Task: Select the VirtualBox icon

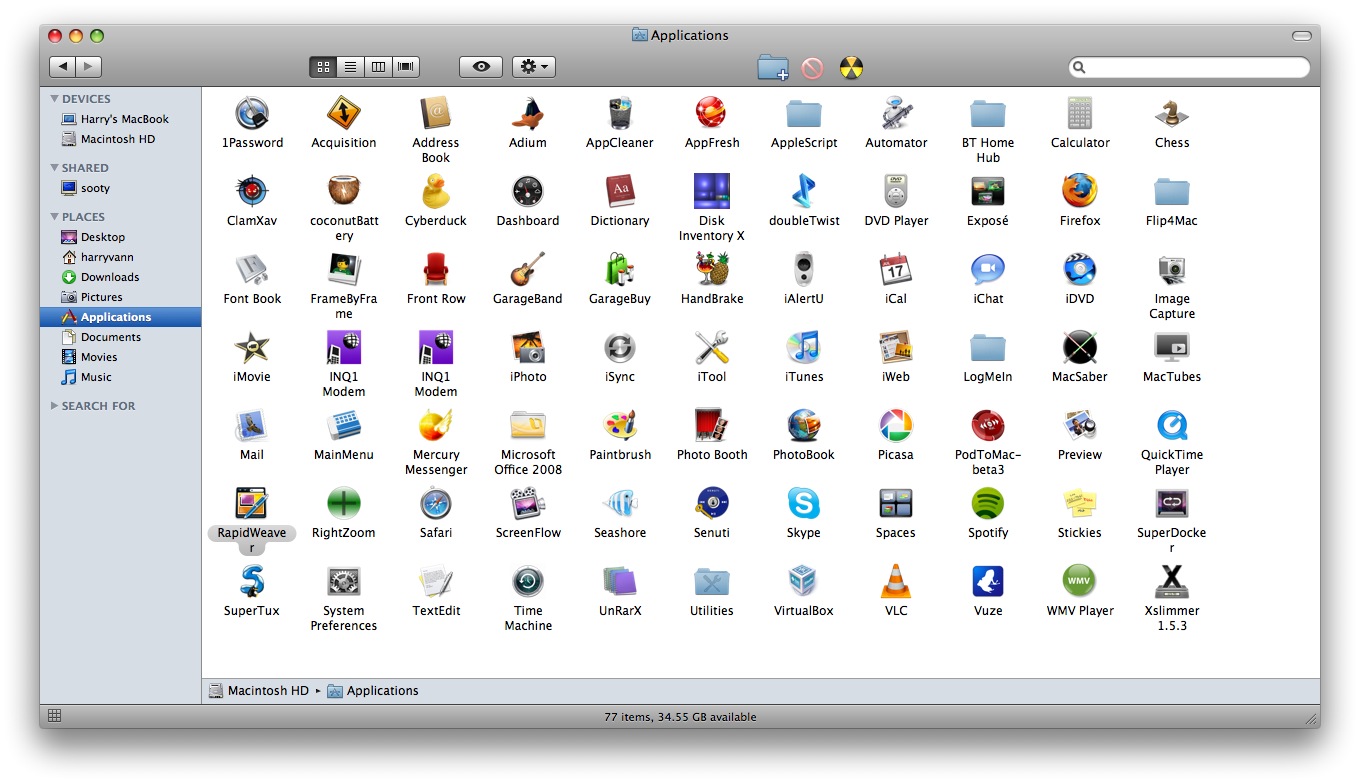Action: [x=804, y=581]
